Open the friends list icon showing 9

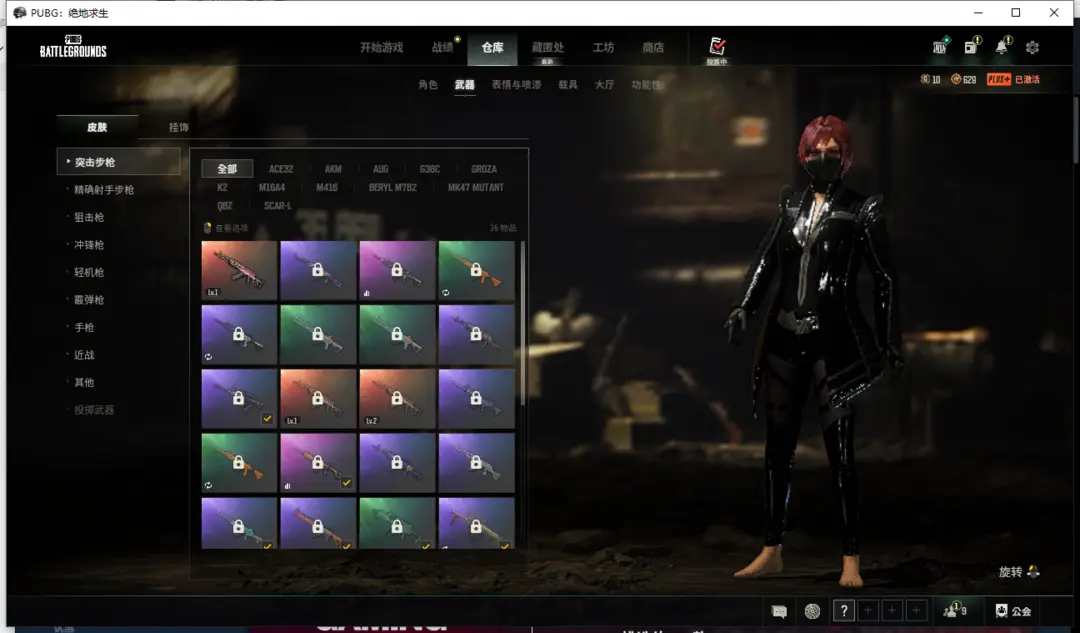coord(955,610)
